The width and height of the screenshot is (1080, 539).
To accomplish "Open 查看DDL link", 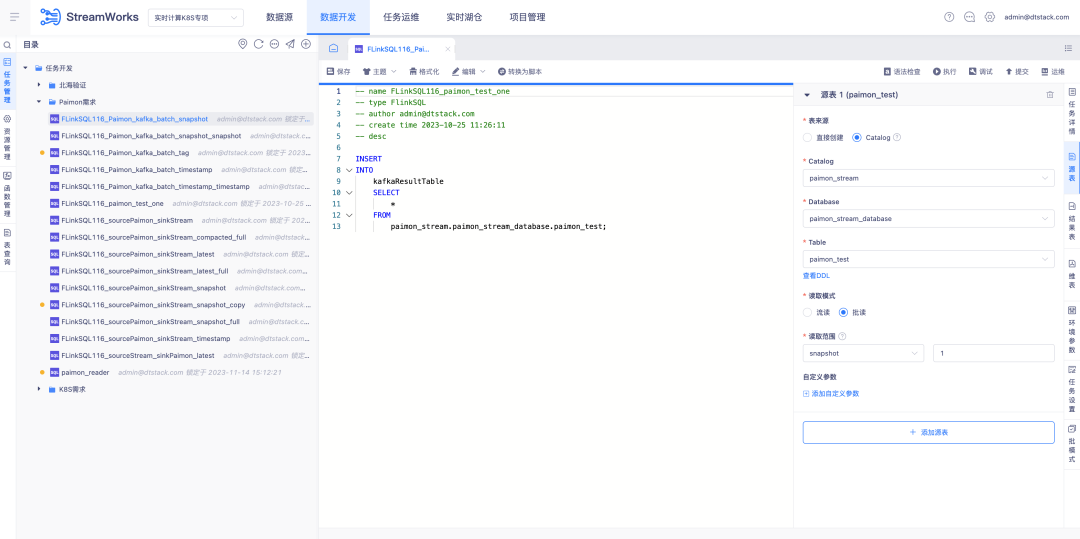I will [x=816, y=275].
